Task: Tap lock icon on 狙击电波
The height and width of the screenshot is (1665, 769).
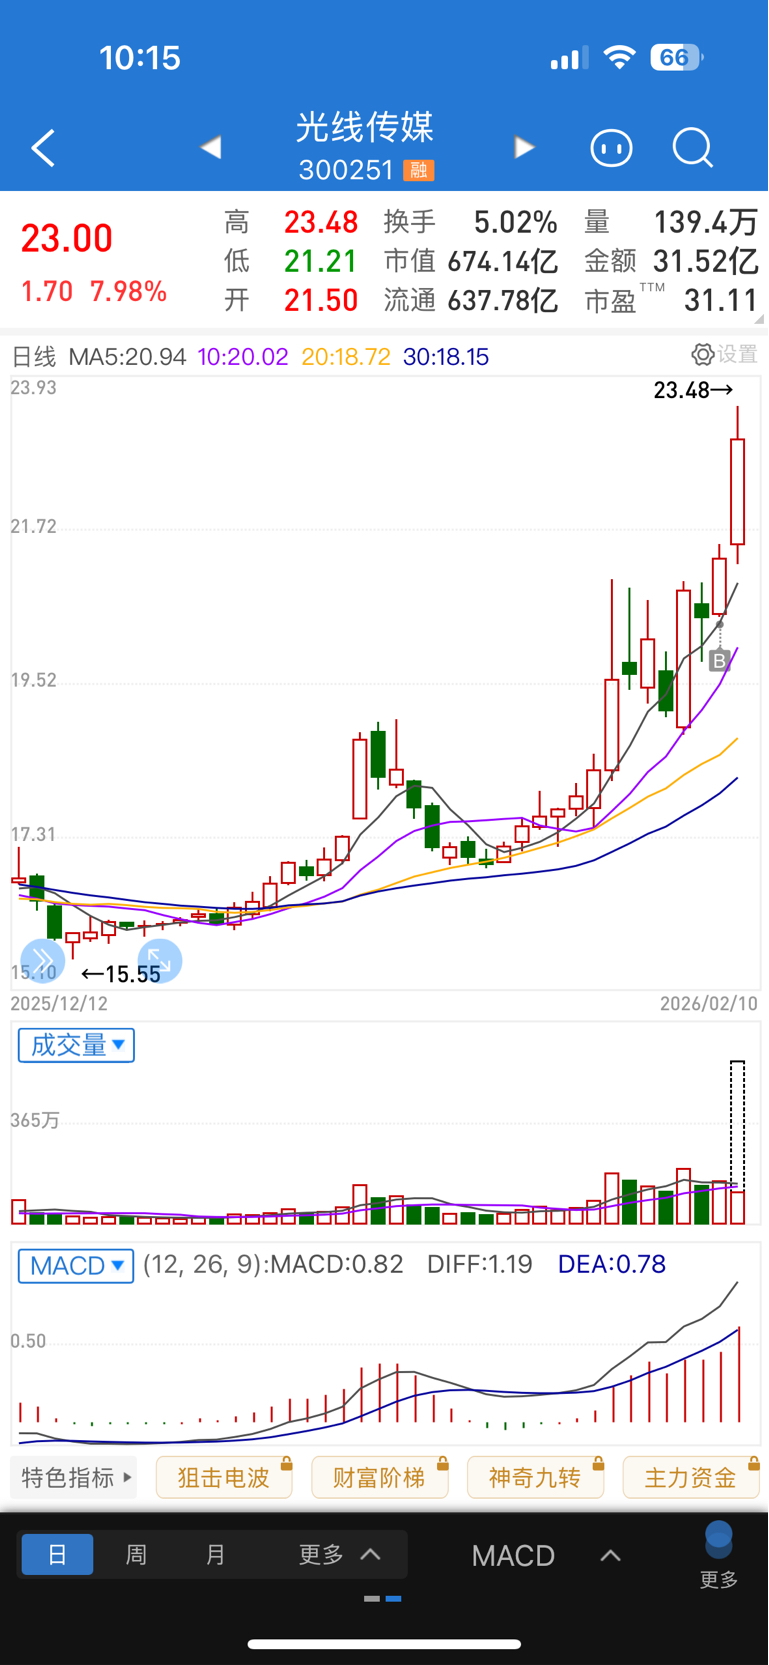Action: coord(286,1464)
